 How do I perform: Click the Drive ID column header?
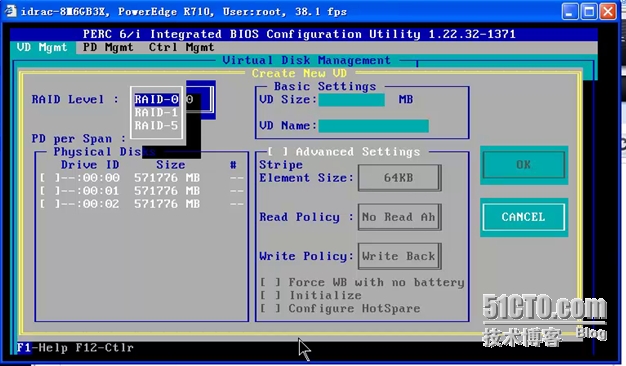click(90, 165)
